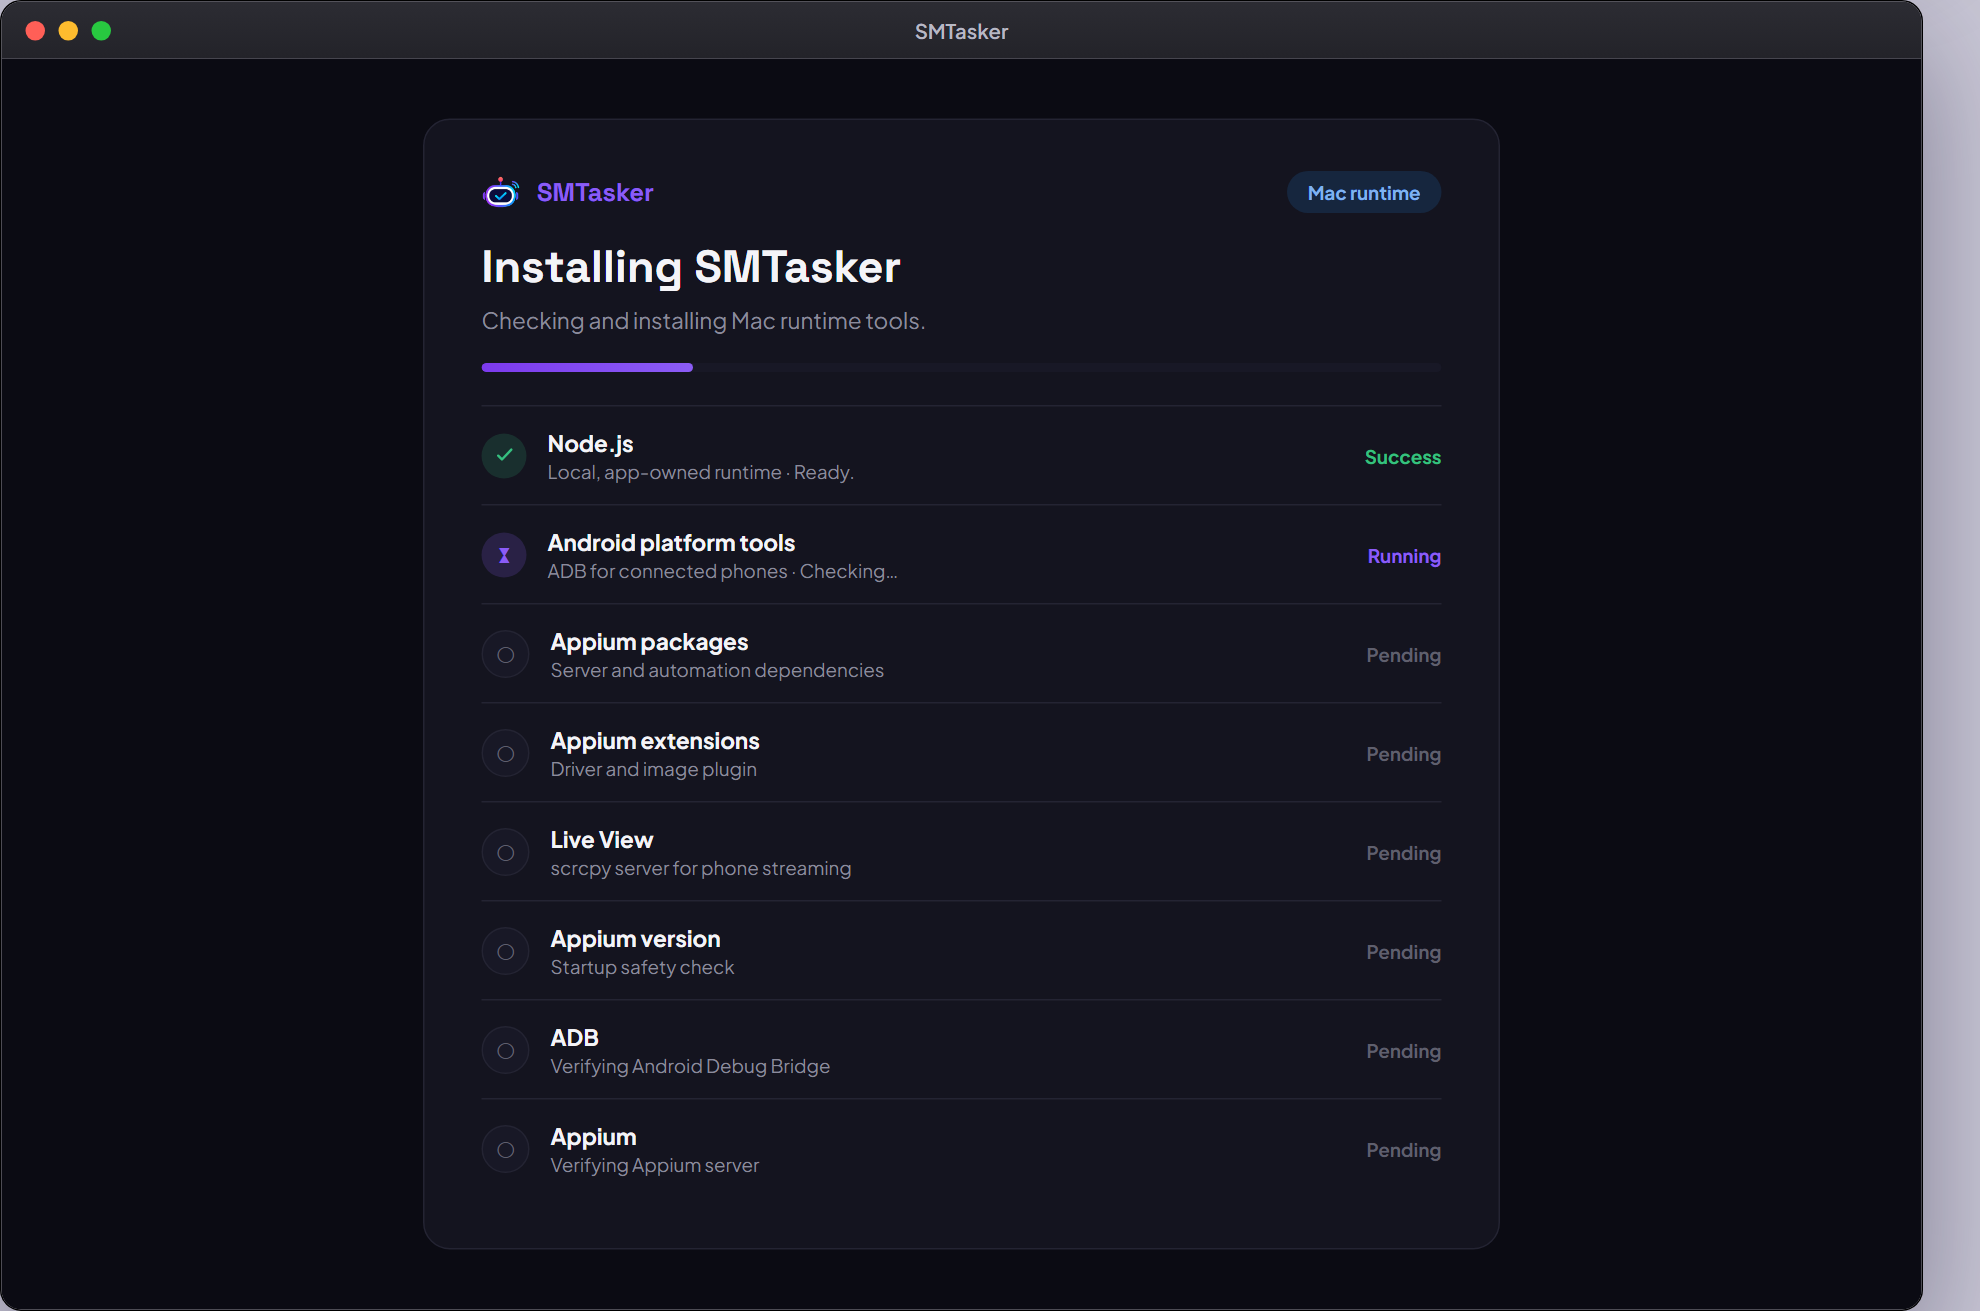Image resolution: width=1980 pixels, height=1311 pixels.
Task: Click the SMTasker brand name link
Action: click(595, 192)
